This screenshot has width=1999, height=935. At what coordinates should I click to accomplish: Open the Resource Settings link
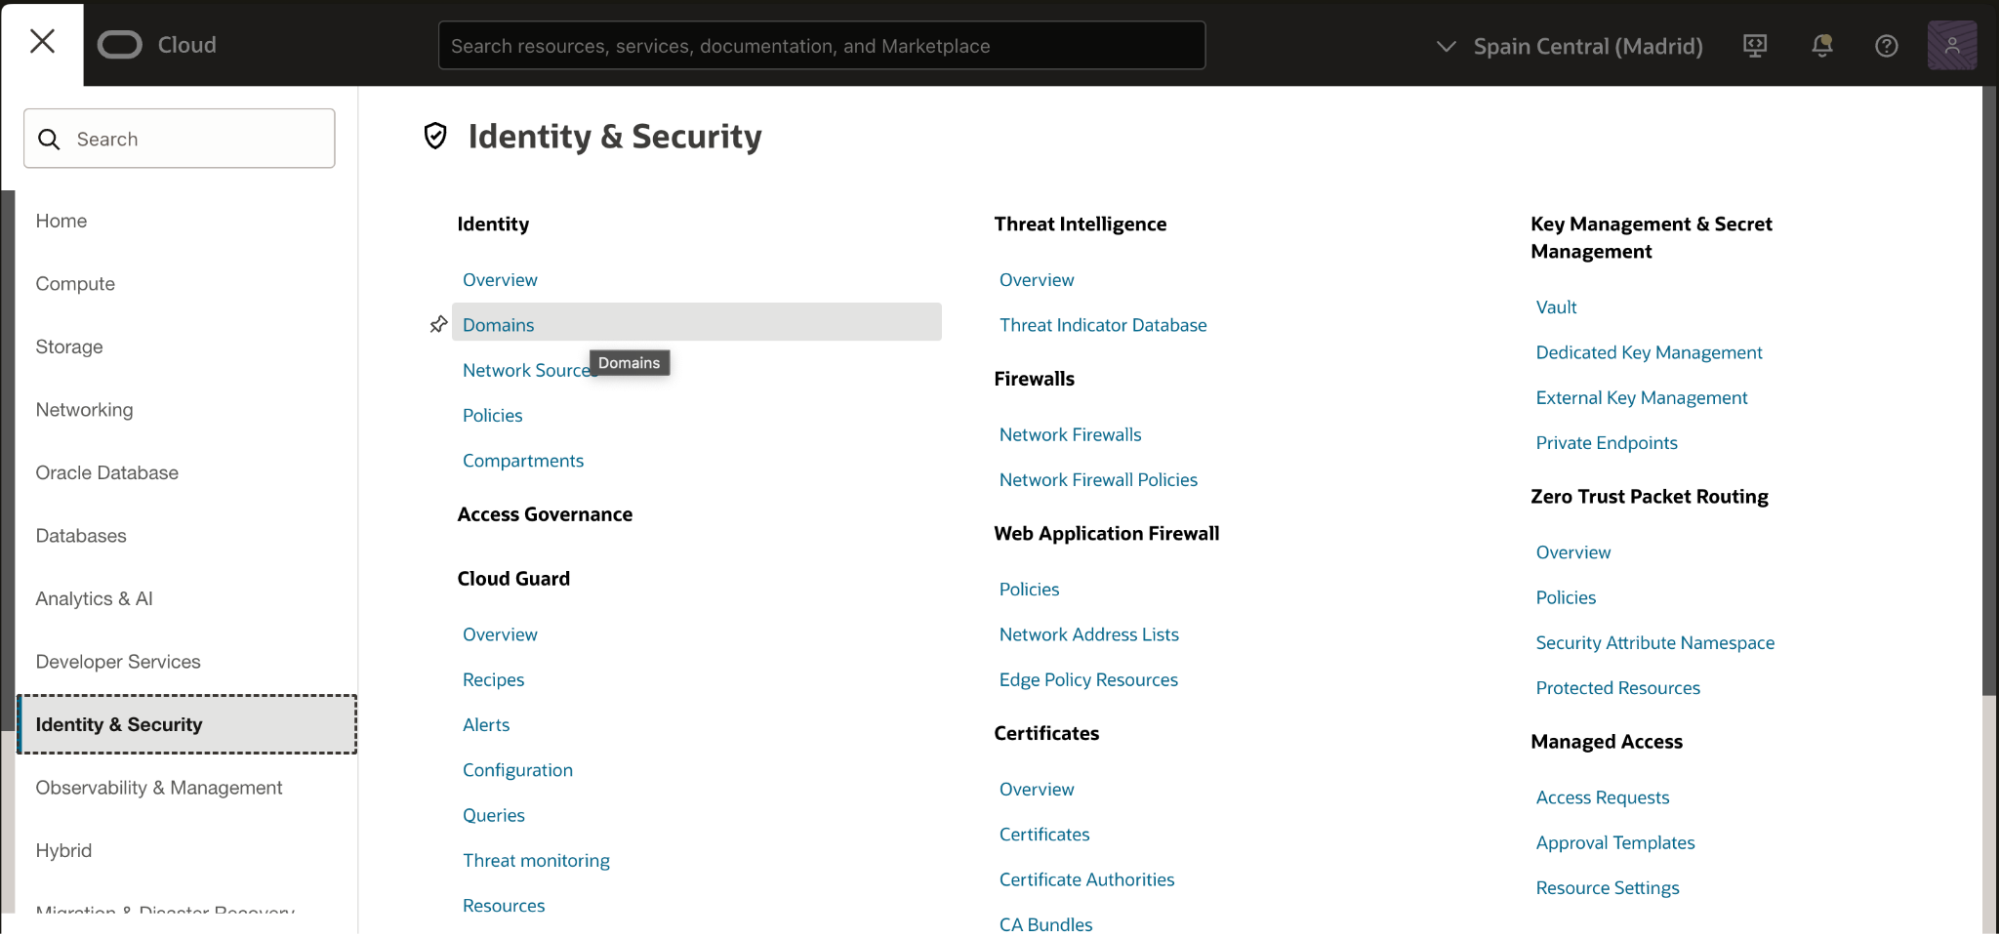1608,888
